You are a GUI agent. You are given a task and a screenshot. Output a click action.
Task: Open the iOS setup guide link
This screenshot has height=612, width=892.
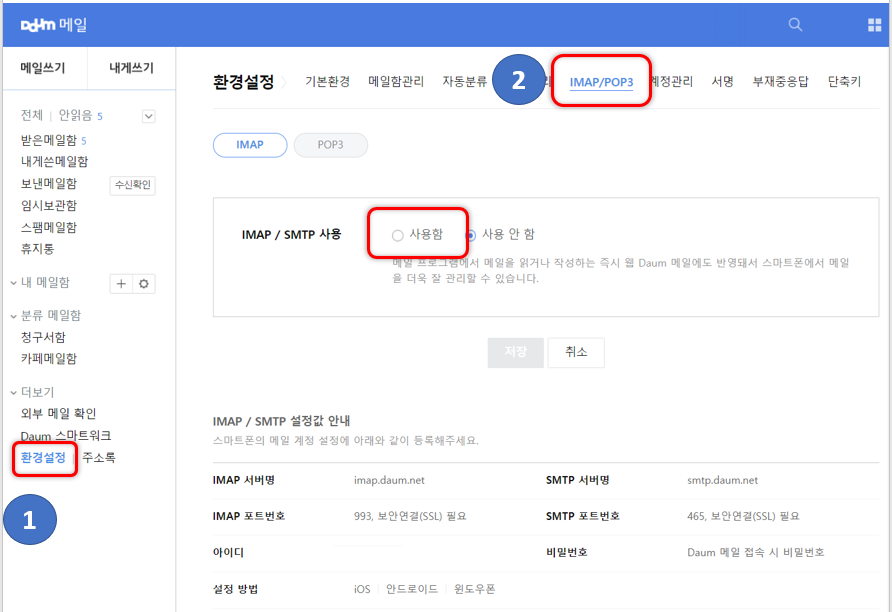point(362,589)
